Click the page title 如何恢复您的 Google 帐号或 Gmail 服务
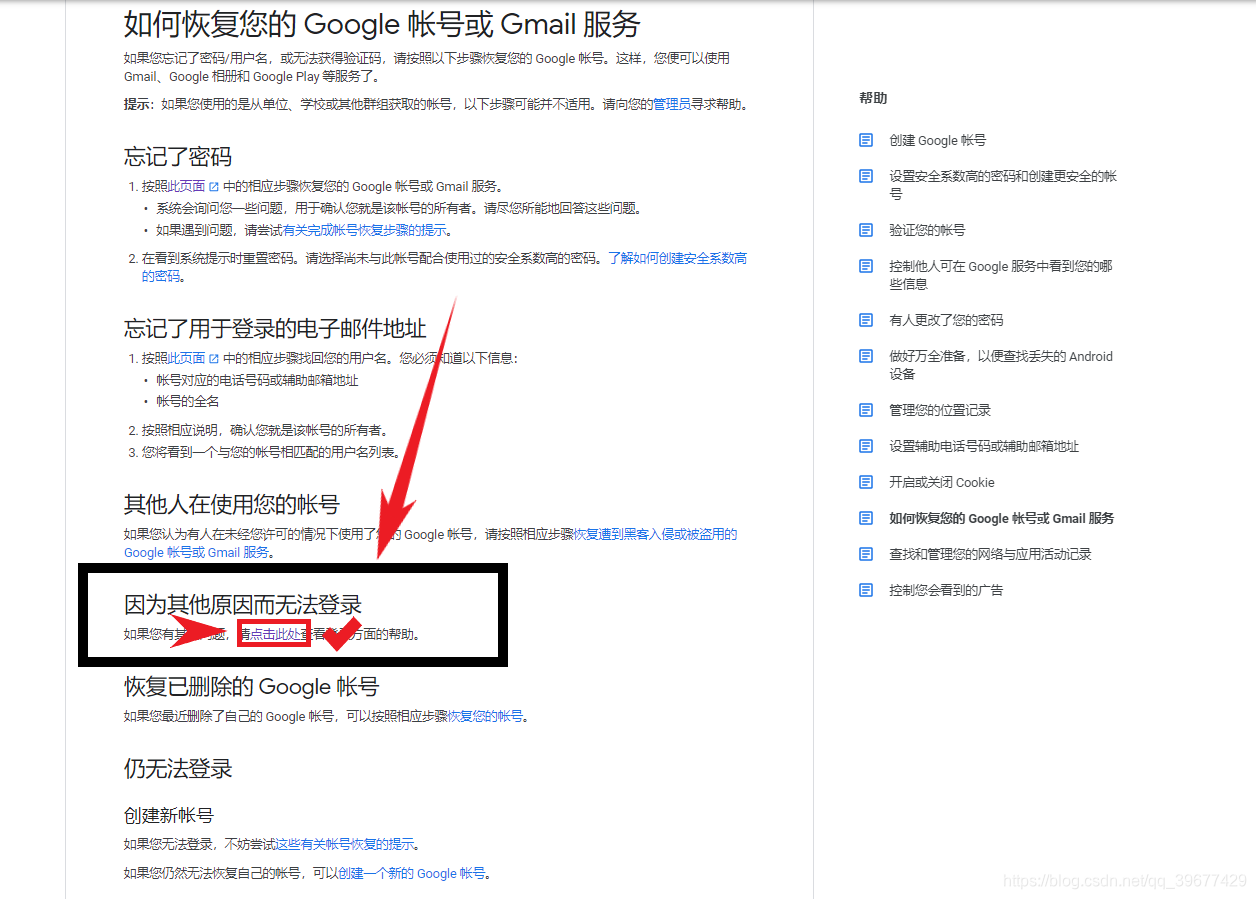1256x899 pixels. point(382,24)
